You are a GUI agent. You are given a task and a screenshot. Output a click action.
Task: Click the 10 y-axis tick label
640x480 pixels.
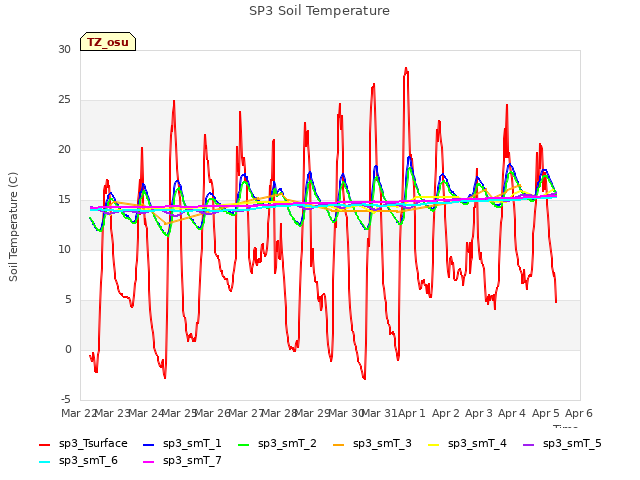pyautogui.click(x=64, y=249)
